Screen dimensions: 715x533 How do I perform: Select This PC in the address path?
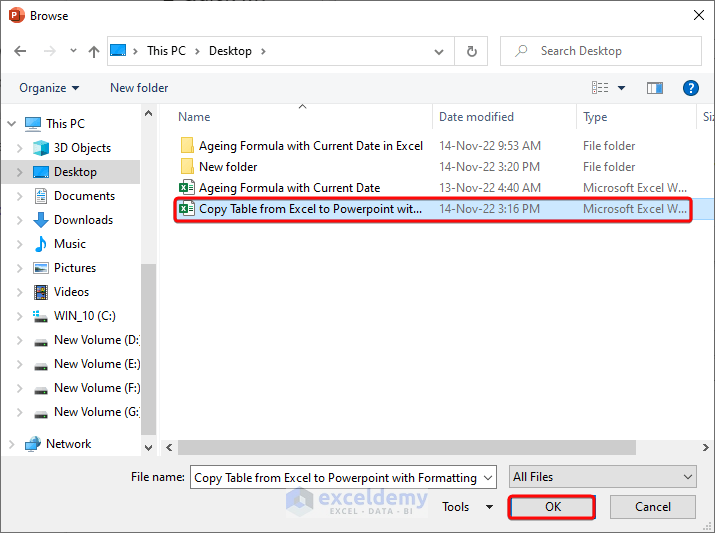(x=166, y=51)
